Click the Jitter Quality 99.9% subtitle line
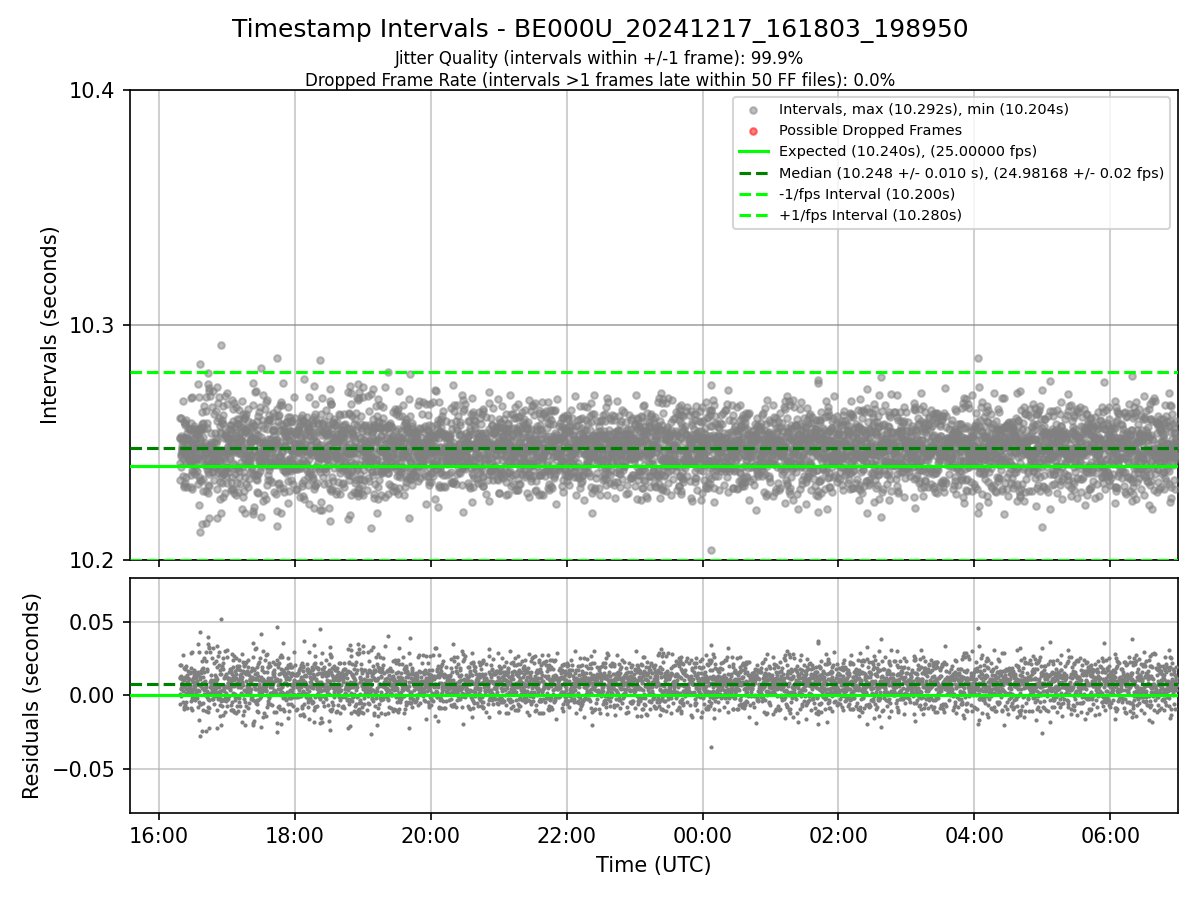Viewport: 1200px width, 900px height. [x=599, y=58]
